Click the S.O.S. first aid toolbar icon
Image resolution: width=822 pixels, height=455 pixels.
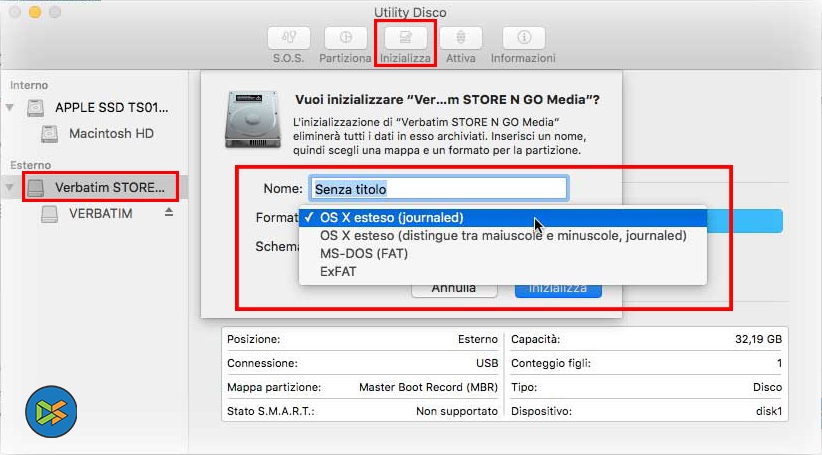(289, 38)
